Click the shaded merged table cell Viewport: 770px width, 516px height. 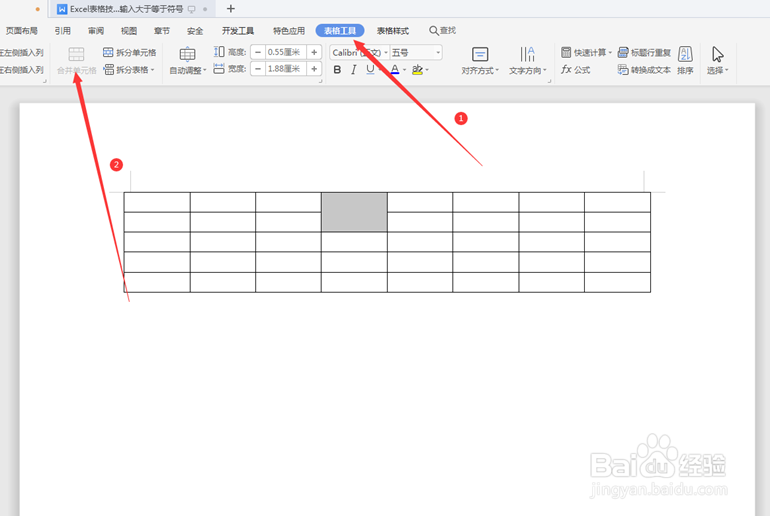click(x=354, y=212)
